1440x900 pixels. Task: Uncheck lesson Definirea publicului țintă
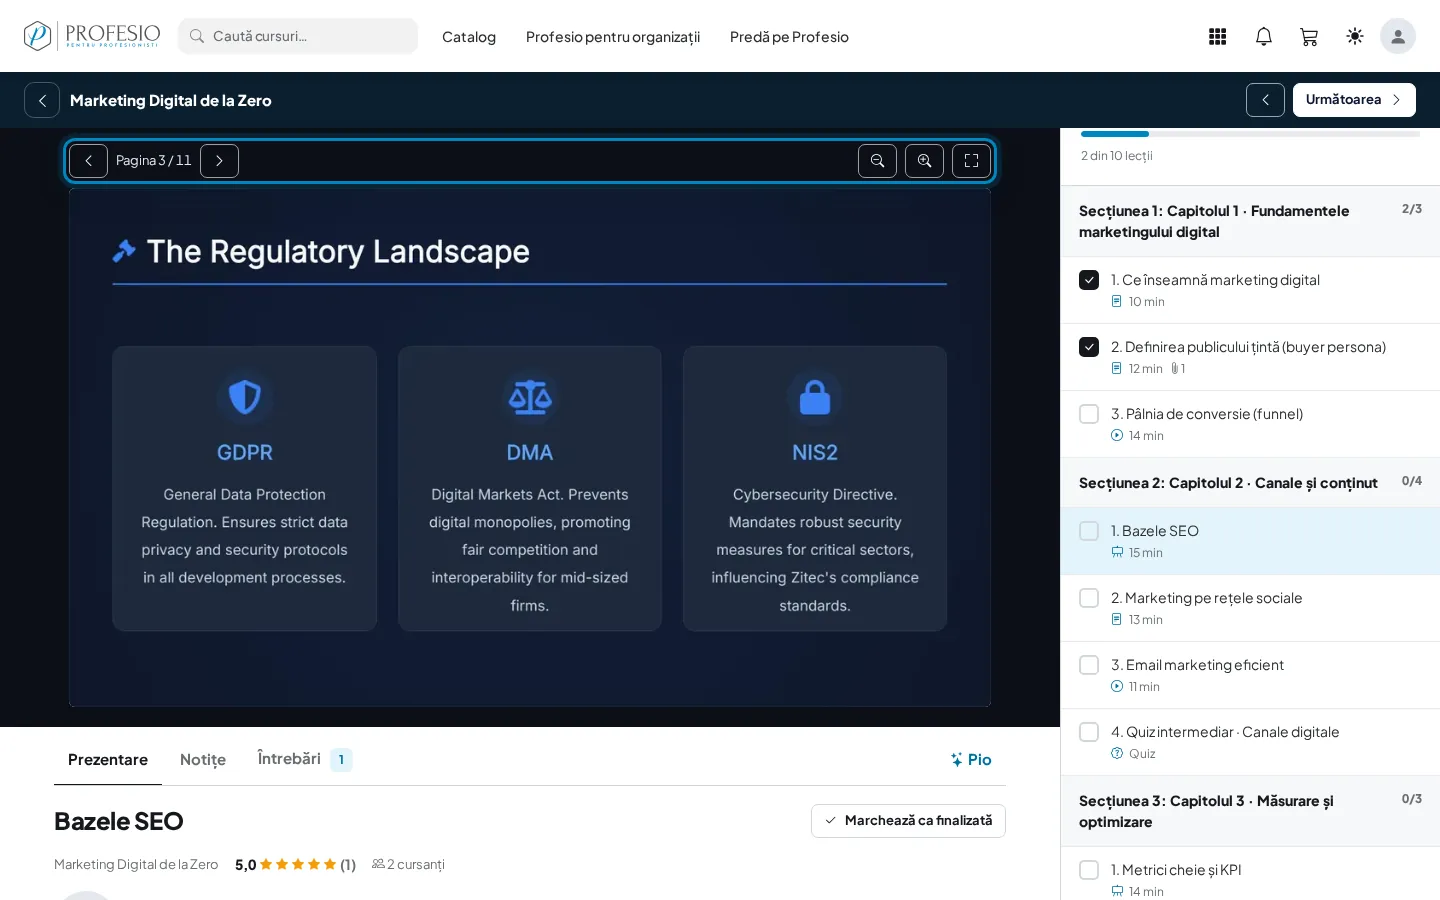point(1089,347)
